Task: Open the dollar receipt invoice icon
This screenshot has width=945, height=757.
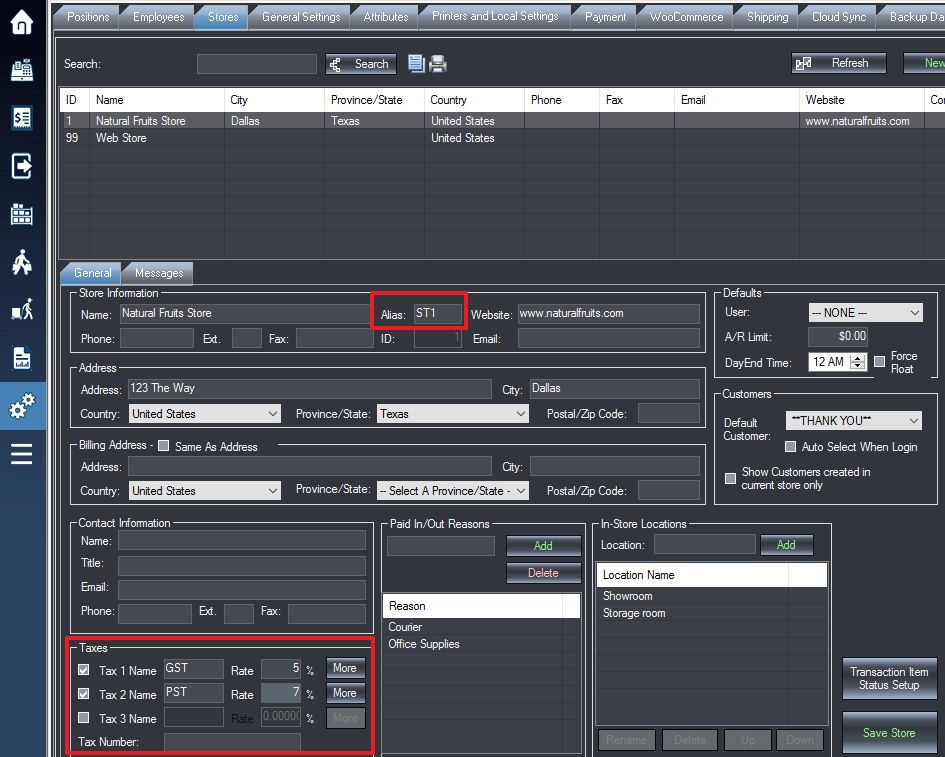Action: click(x=22, y=118)
